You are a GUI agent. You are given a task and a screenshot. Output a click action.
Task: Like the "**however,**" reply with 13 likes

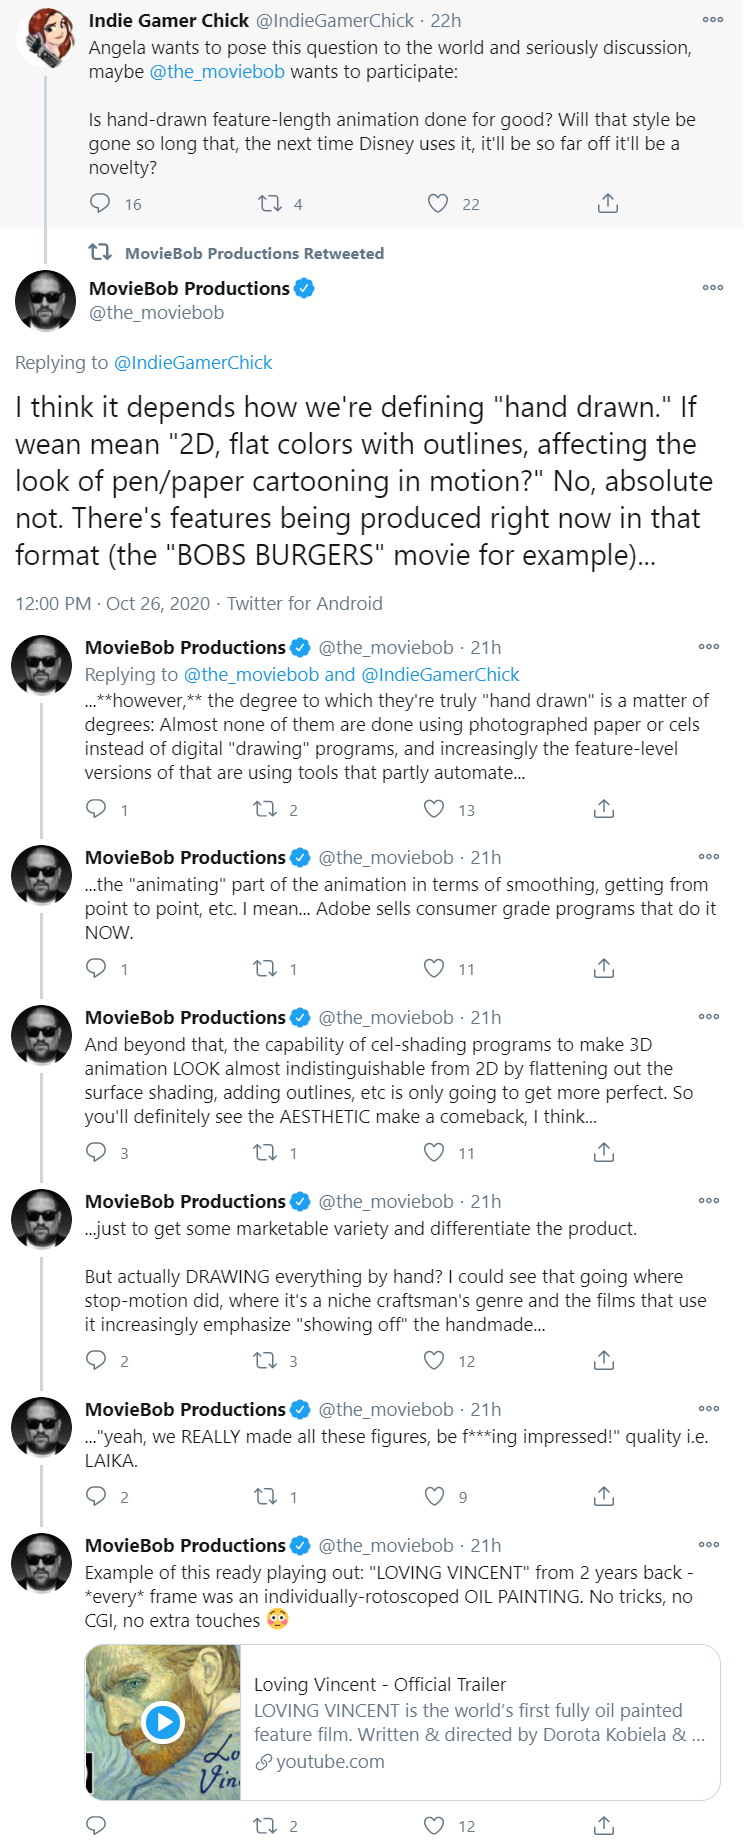pos(434,809)
